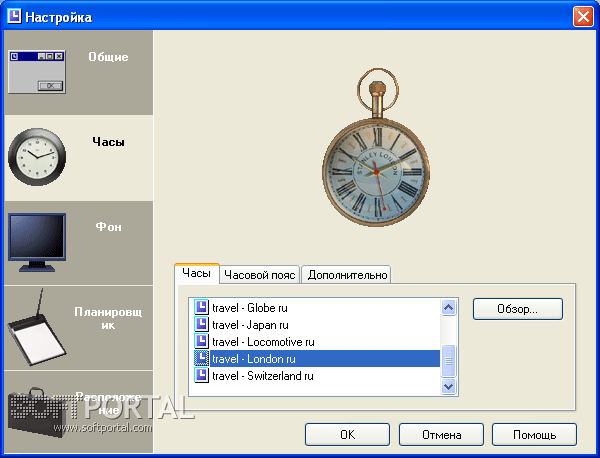Select the Планировщик sidebar label
The width and height of the screenshot is (600, 458).
[108, 318]
